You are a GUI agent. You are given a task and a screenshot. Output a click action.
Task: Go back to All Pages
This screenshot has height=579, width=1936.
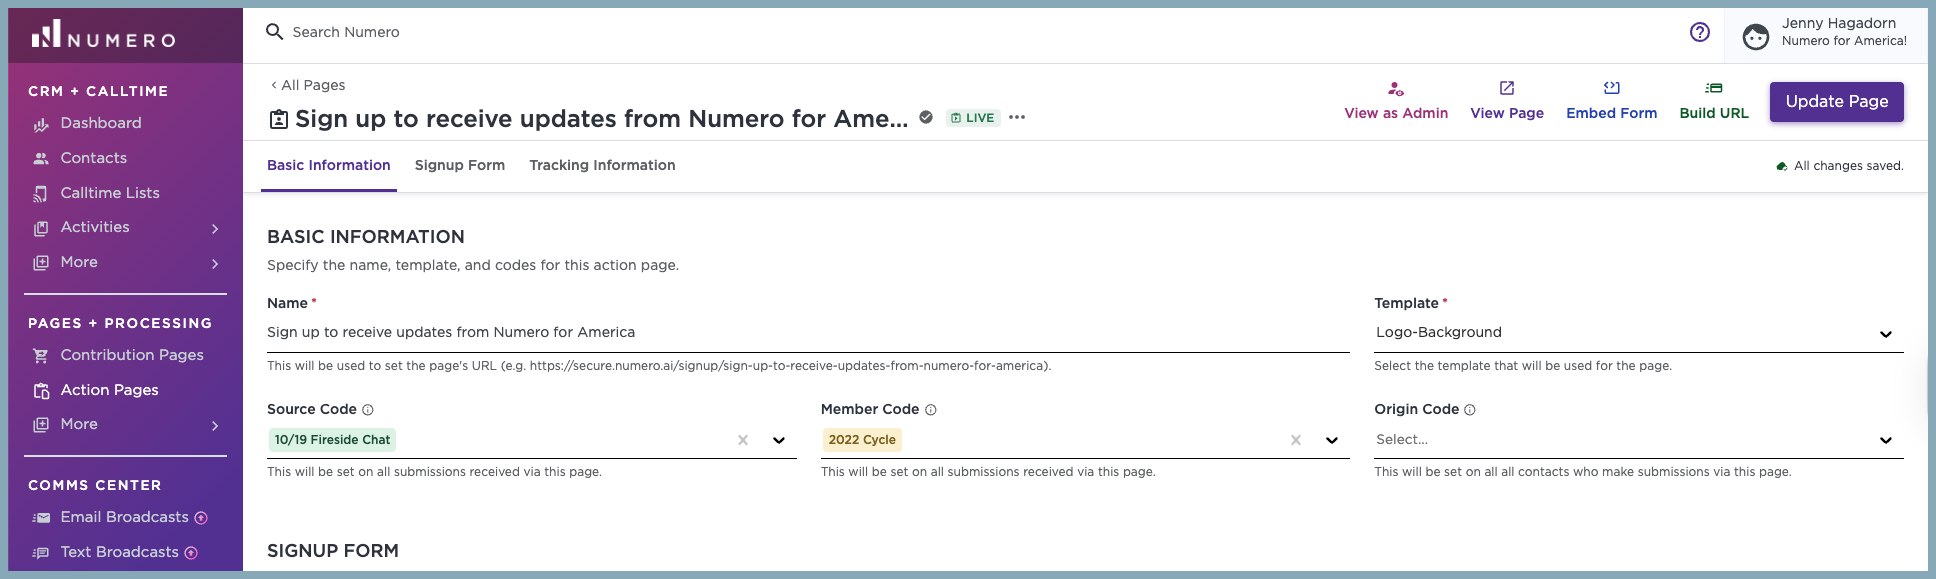(x=308, y=85)
